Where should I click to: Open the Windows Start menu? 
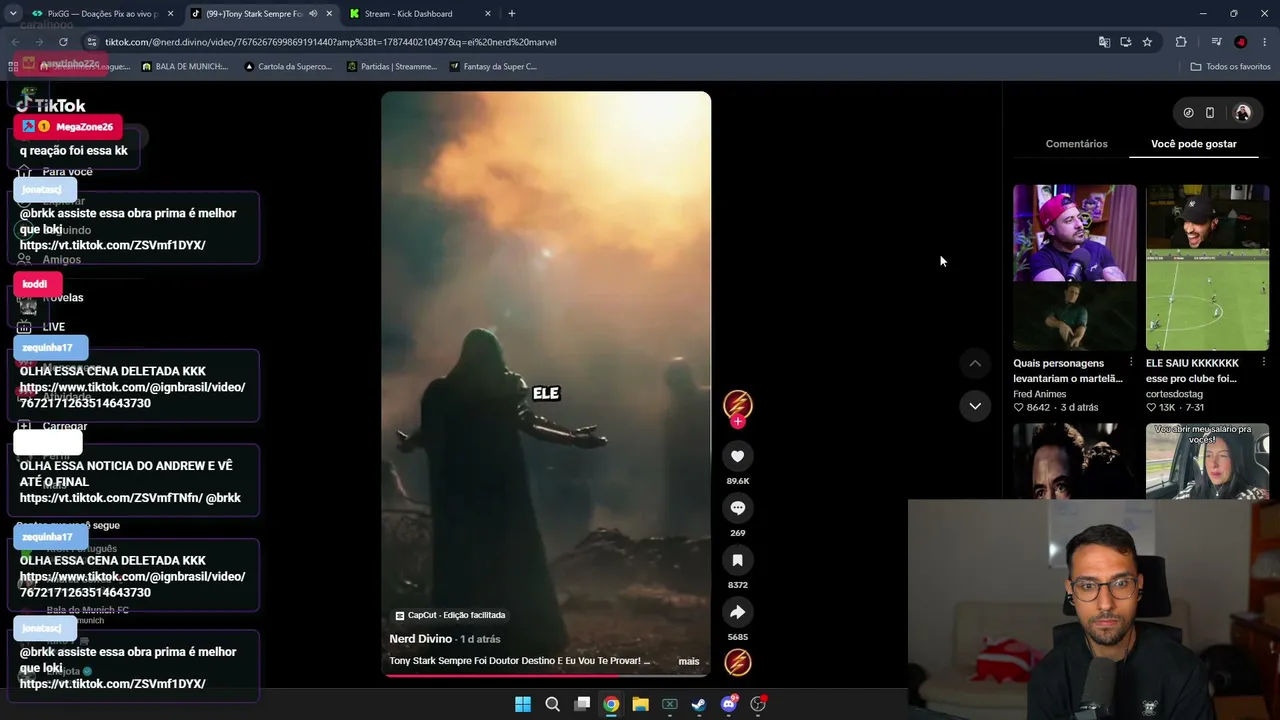(x=523, y=704)
